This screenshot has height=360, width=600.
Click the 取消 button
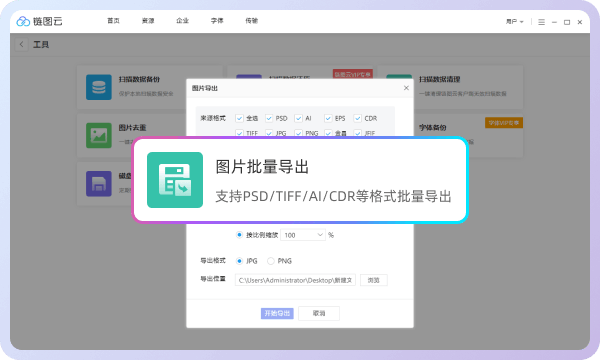coord(319,313)
